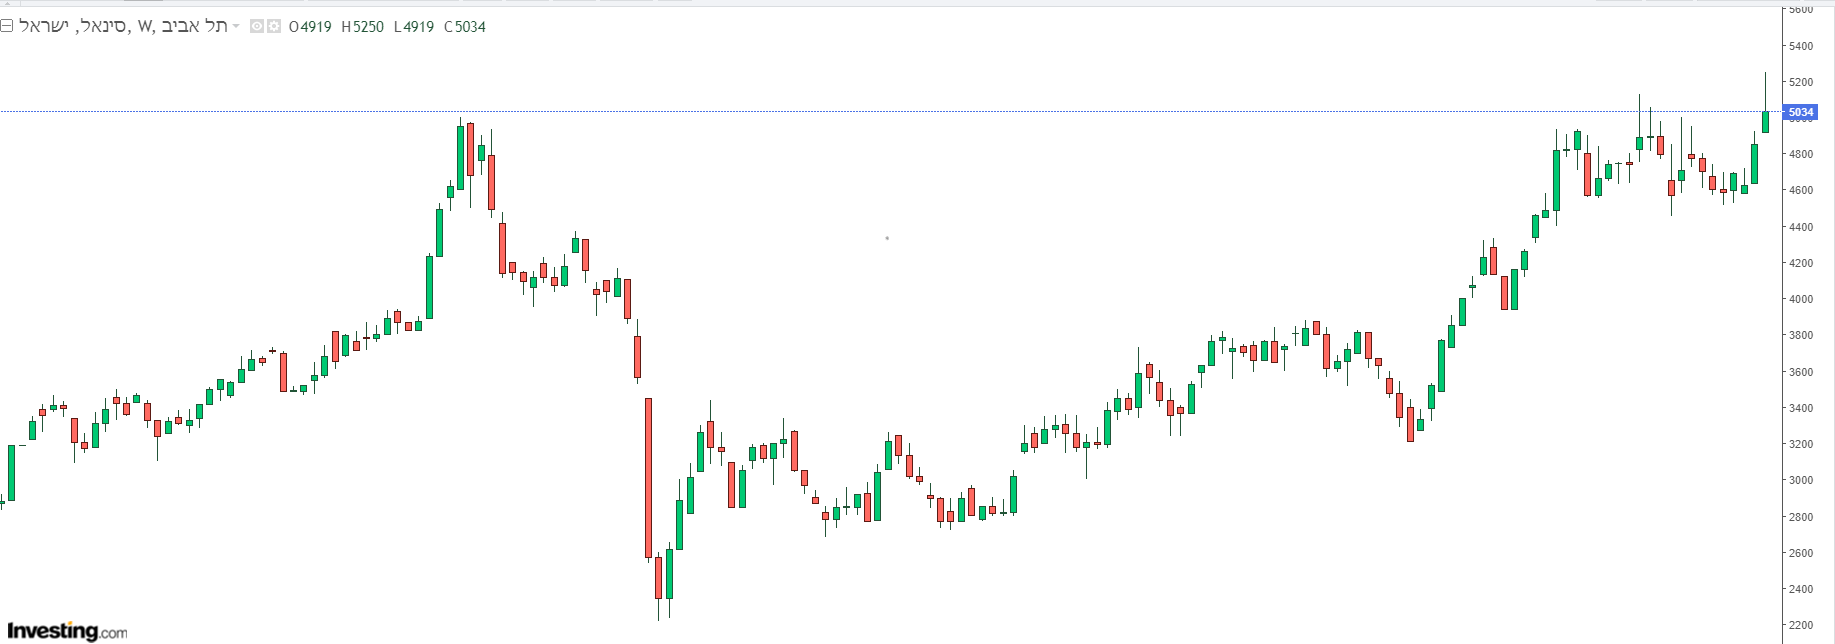
Task: Toggle the eye visibility icon in the legend
Action: coord(256,26)
